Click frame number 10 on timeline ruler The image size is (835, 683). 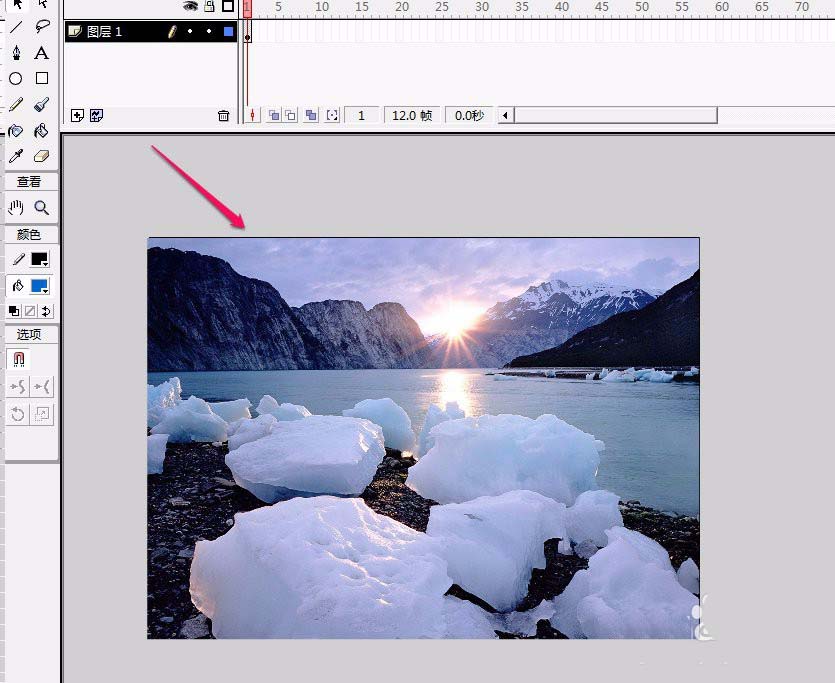click(x=322, y=7)
